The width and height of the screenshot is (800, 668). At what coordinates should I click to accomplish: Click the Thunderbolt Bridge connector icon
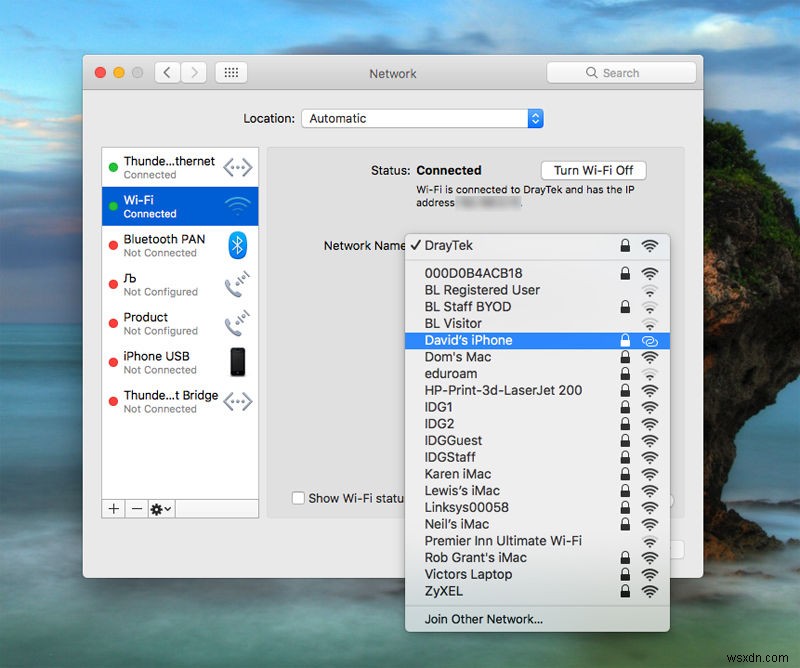click(x=239, y=402)
